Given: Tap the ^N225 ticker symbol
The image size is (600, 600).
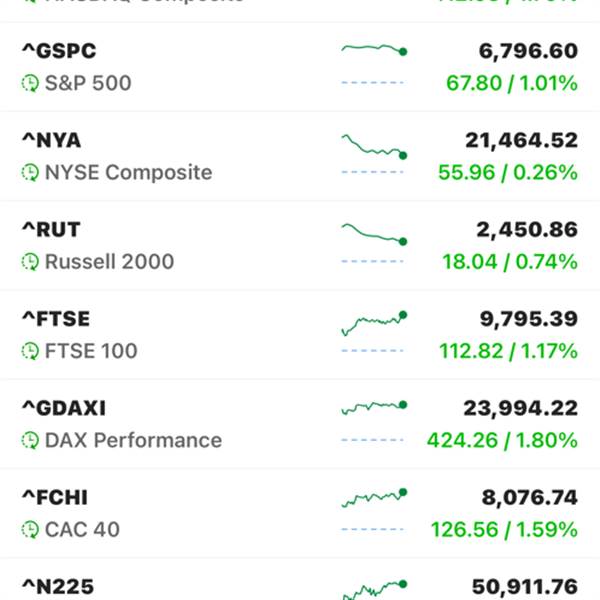Looking at the screenshot, I should 57,587.
